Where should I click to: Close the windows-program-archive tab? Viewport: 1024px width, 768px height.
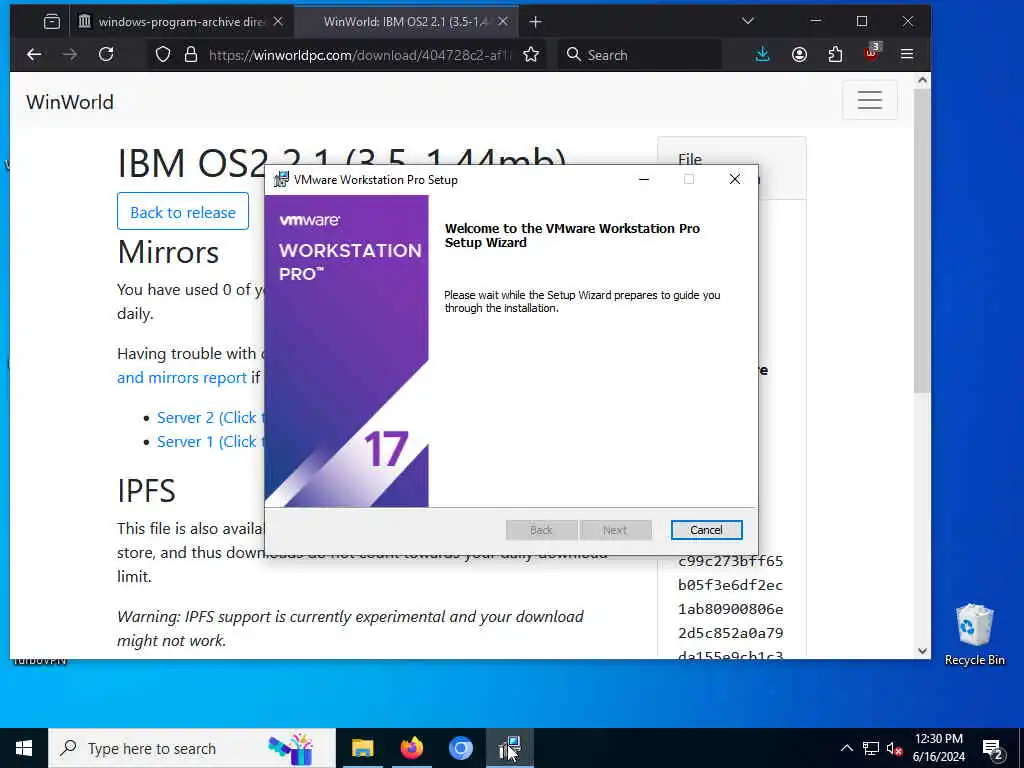[x=278, y=22]
